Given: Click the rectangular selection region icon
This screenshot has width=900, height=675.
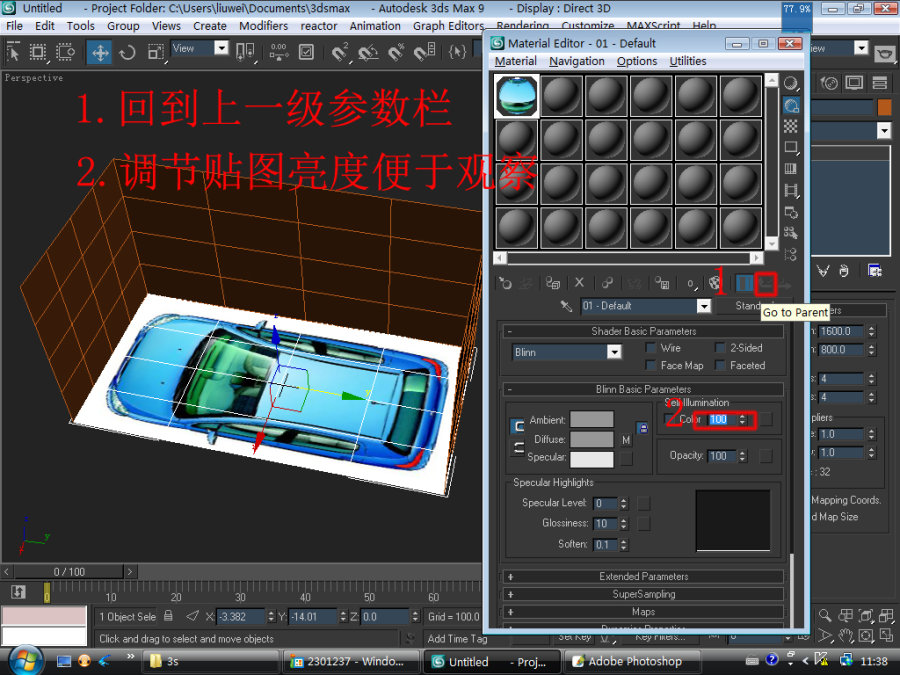Looking at the screenshot, I should pos(38,52).
